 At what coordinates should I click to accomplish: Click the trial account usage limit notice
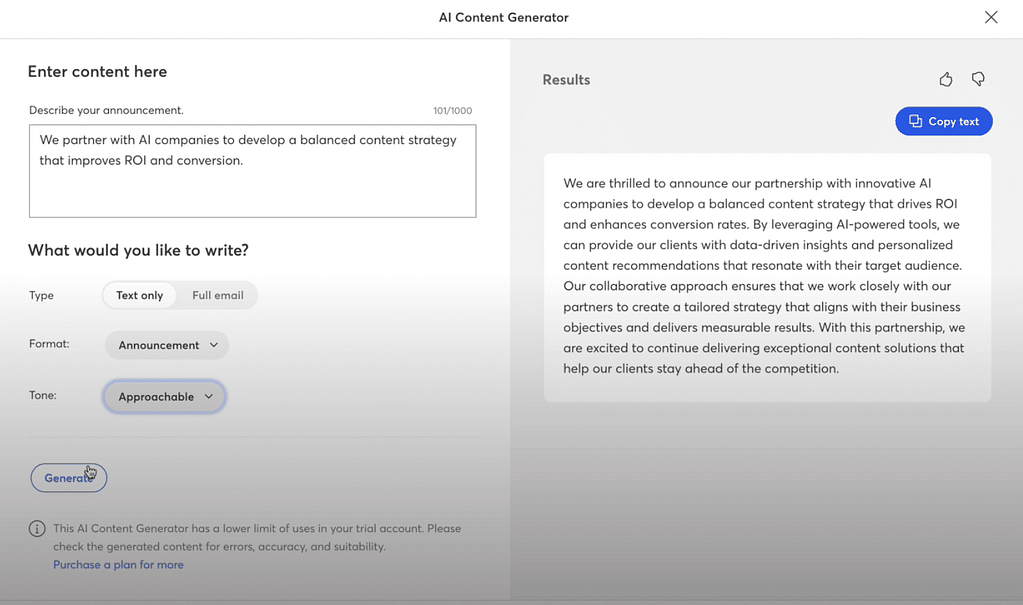(257, 537)
